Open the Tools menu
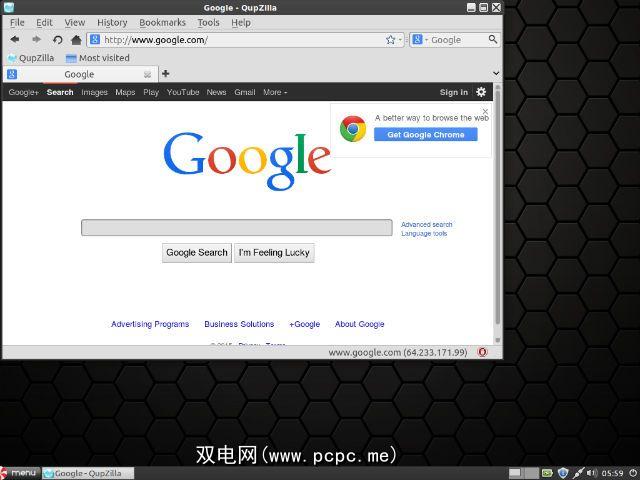Viewport: 640px width, 480px height. [x=209, y=23]
